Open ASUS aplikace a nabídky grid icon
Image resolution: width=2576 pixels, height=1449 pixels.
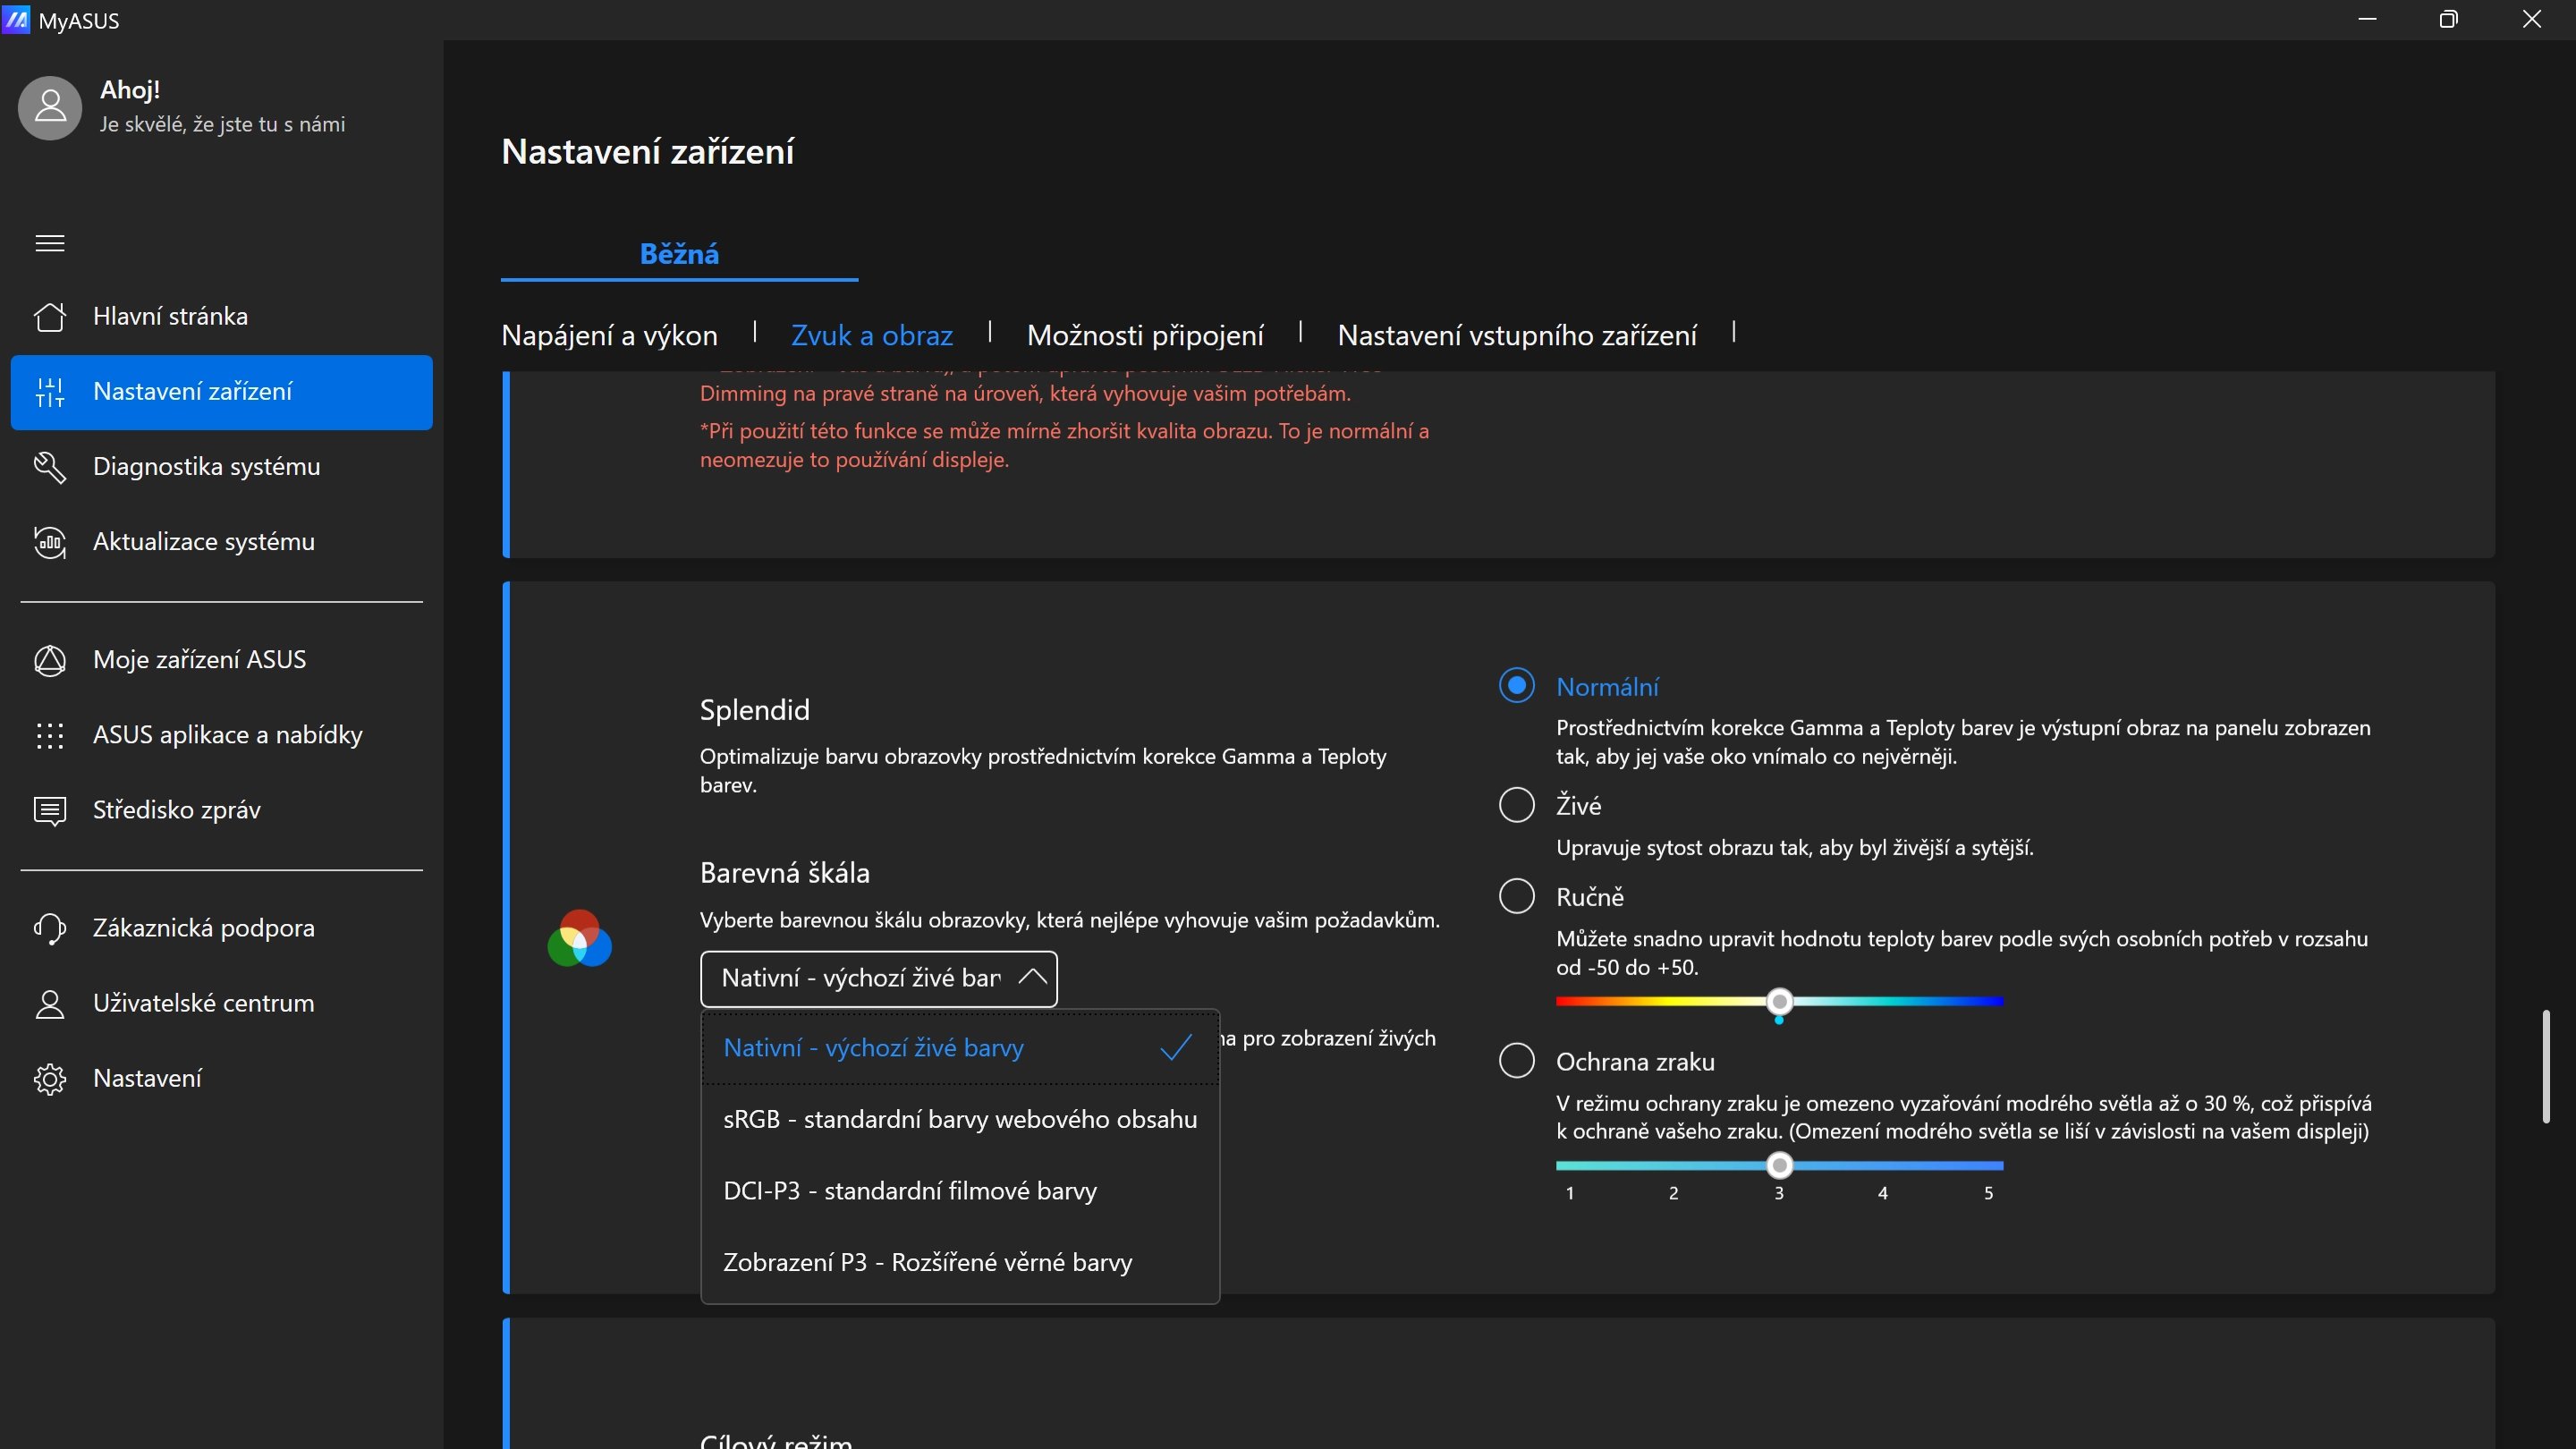[x=50, y=735]
